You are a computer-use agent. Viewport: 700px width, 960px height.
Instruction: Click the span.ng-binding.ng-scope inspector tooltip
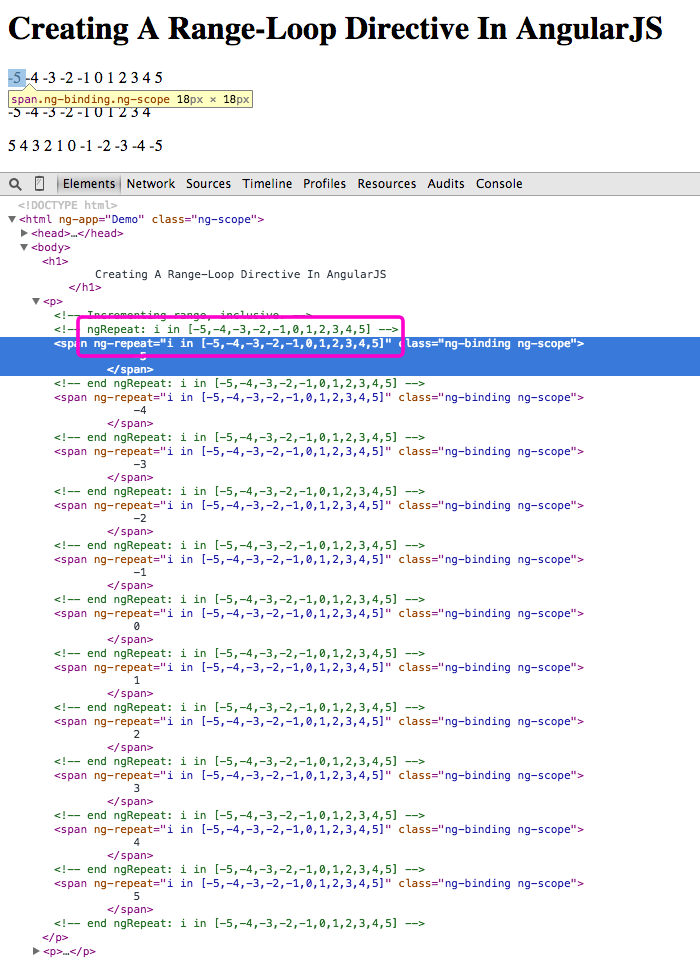click(x=130, y=99)
